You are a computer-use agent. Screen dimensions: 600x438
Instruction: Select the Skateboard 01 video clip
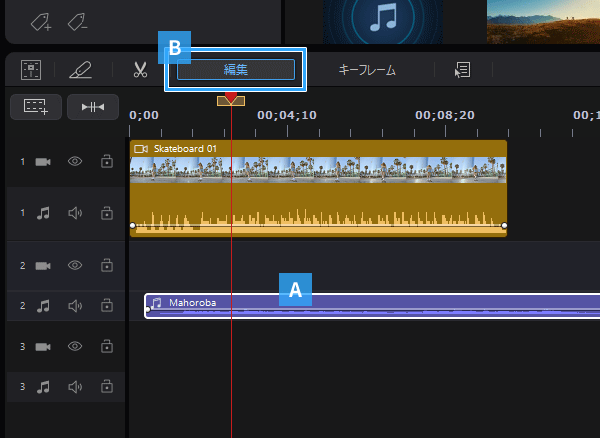[318, 162]
